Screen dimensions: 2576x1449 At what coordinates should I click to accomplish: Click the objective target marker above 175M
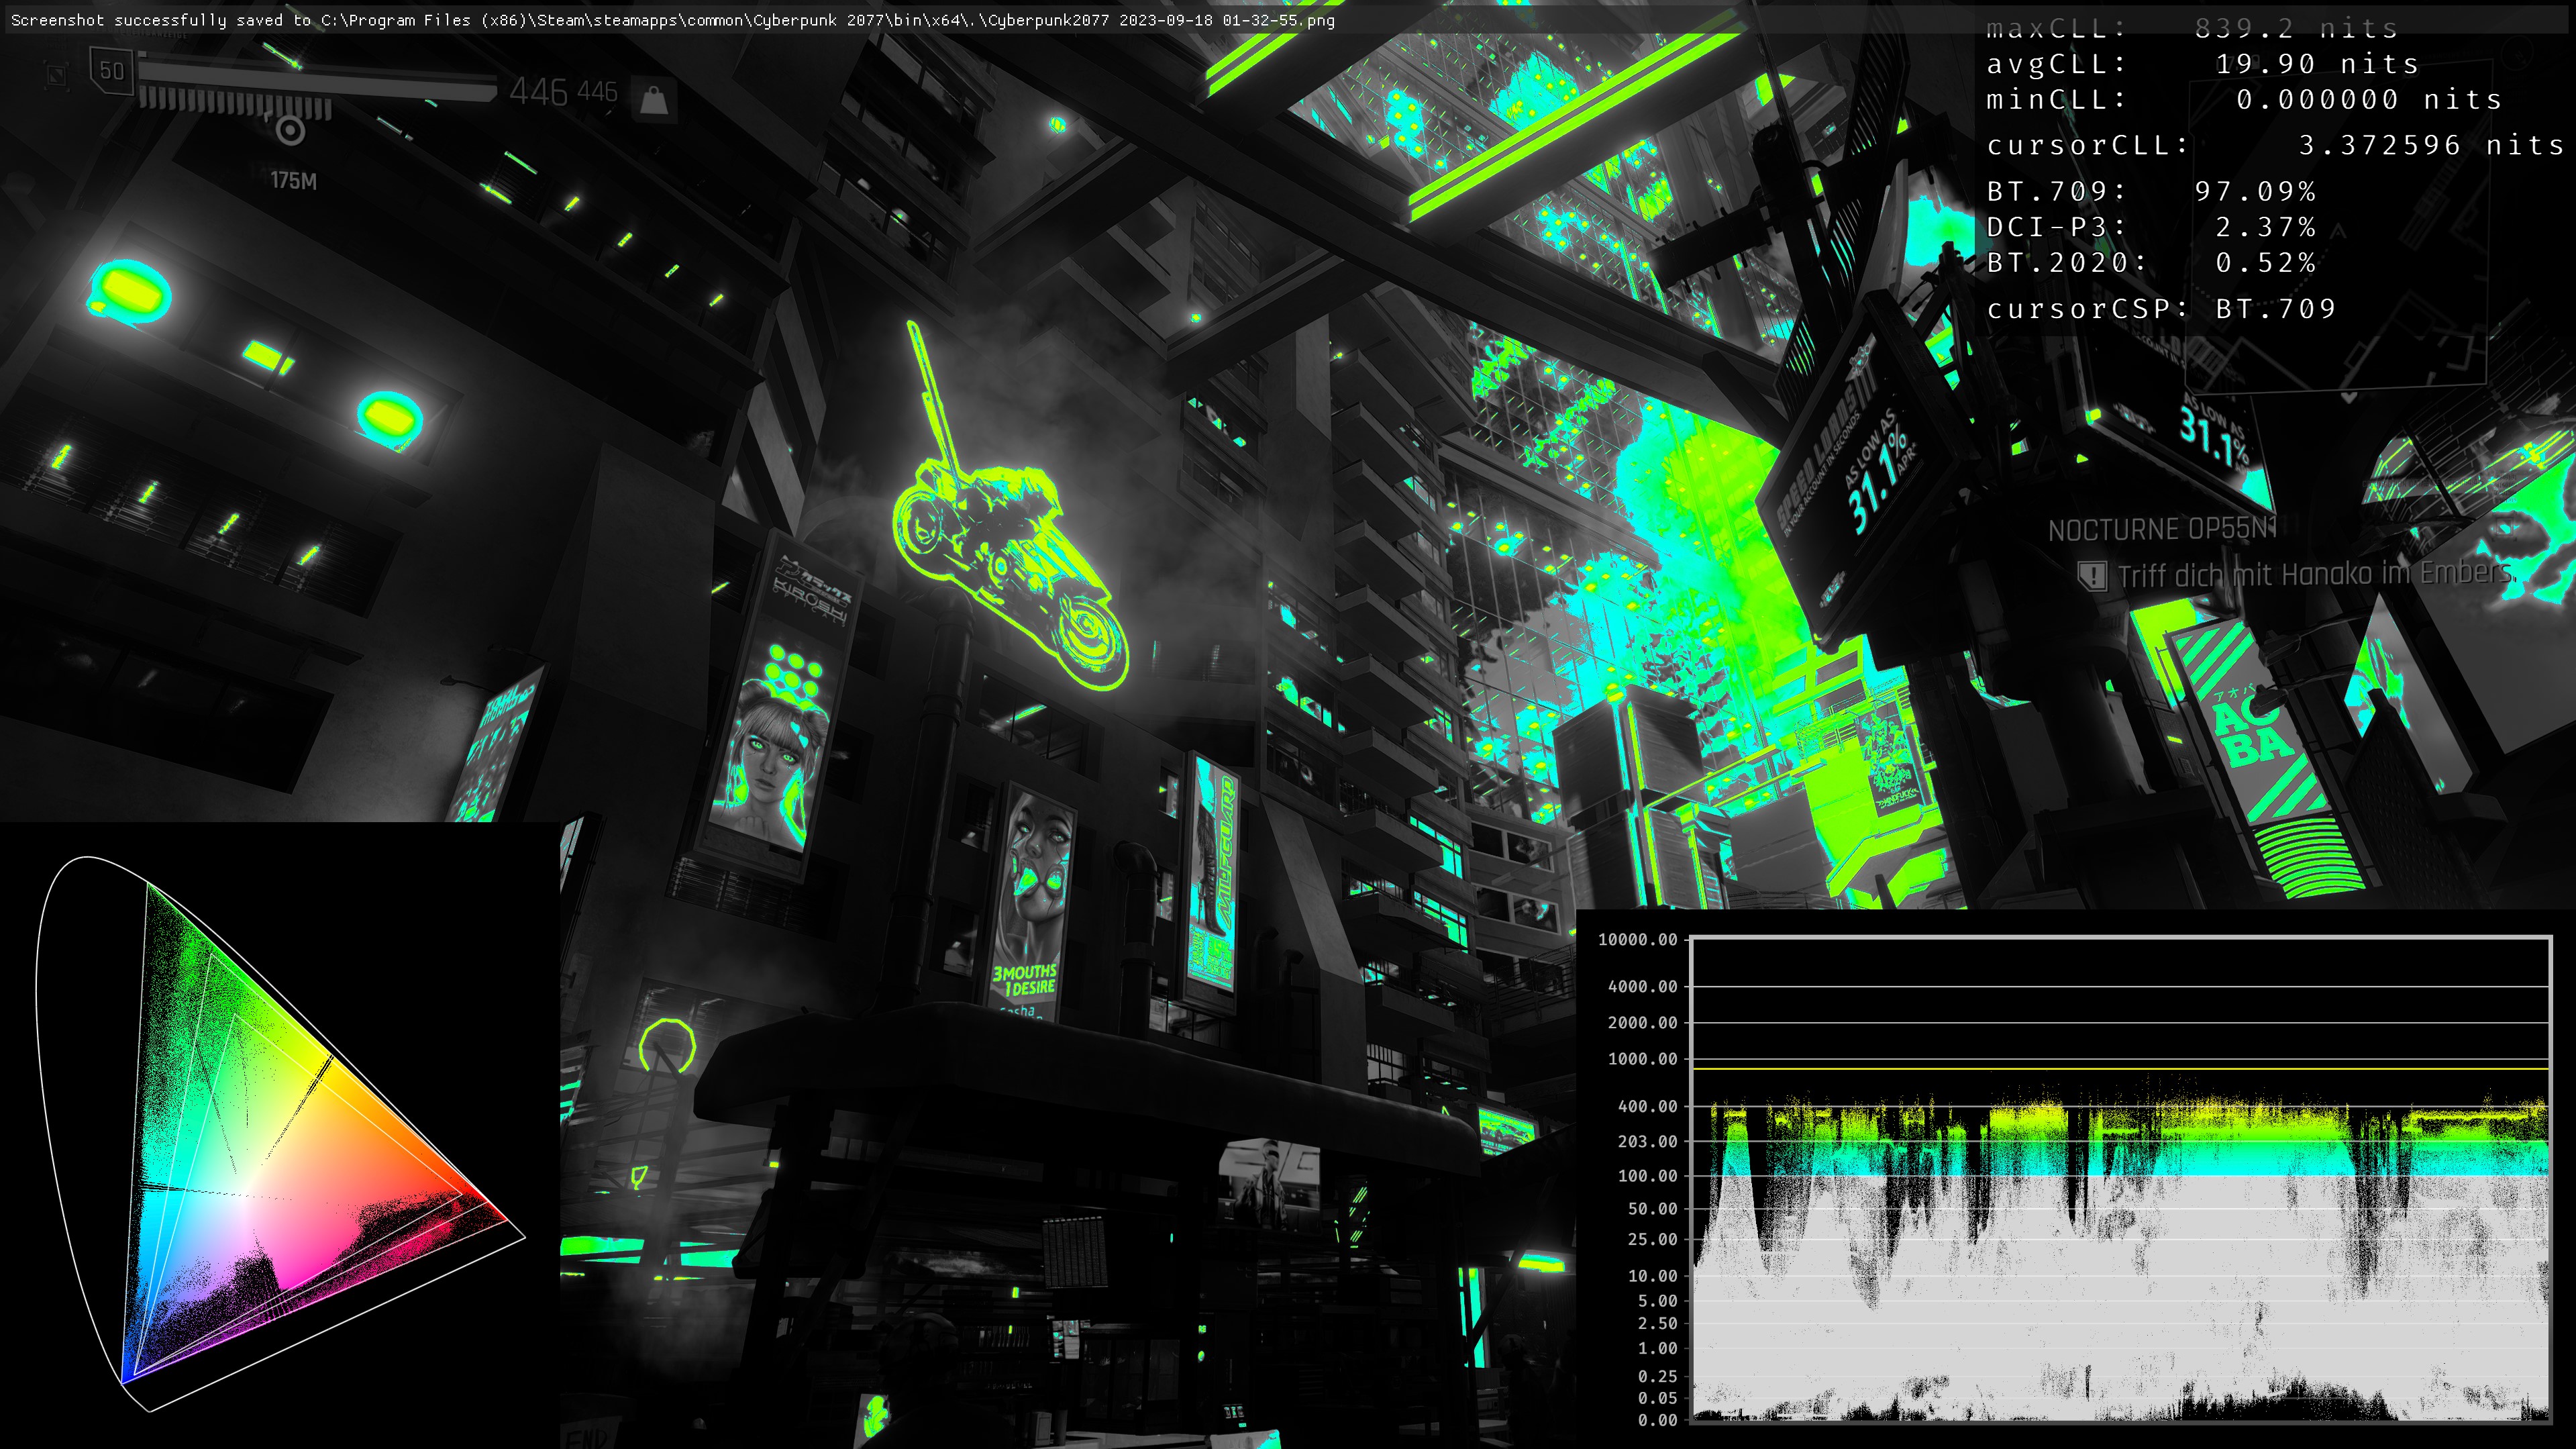290,130
